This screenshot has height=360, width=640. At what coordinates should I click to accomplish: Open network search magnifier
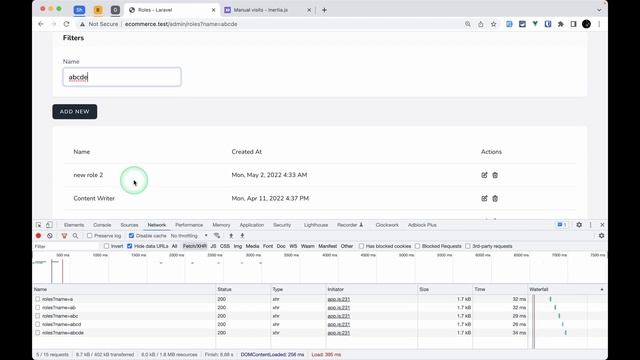pyautogui.click(x=76, y=236)
